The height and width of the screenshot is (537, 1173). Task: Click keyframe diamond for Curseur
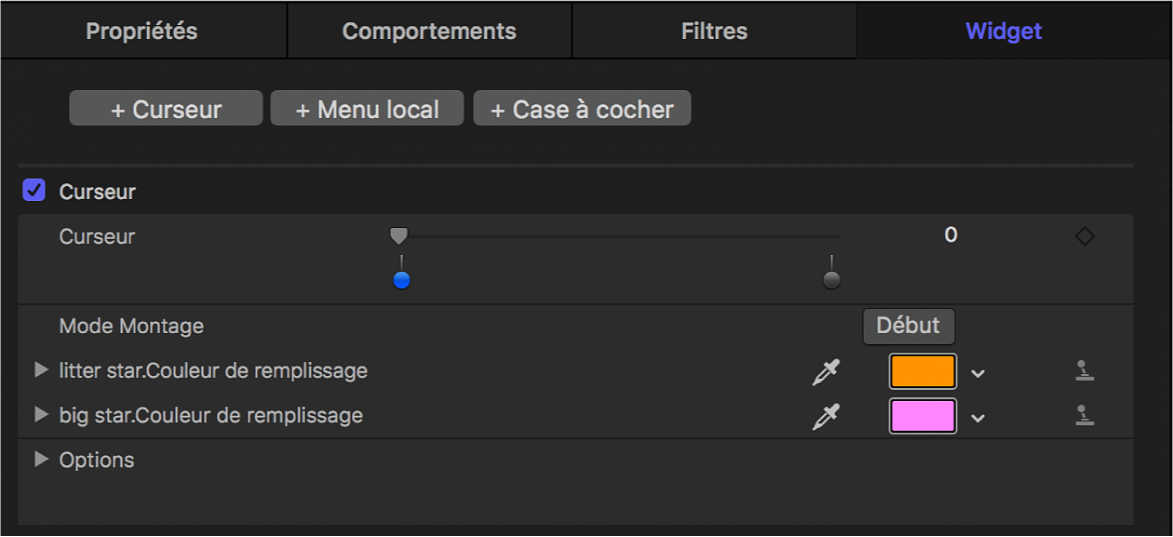point(1084,237)
